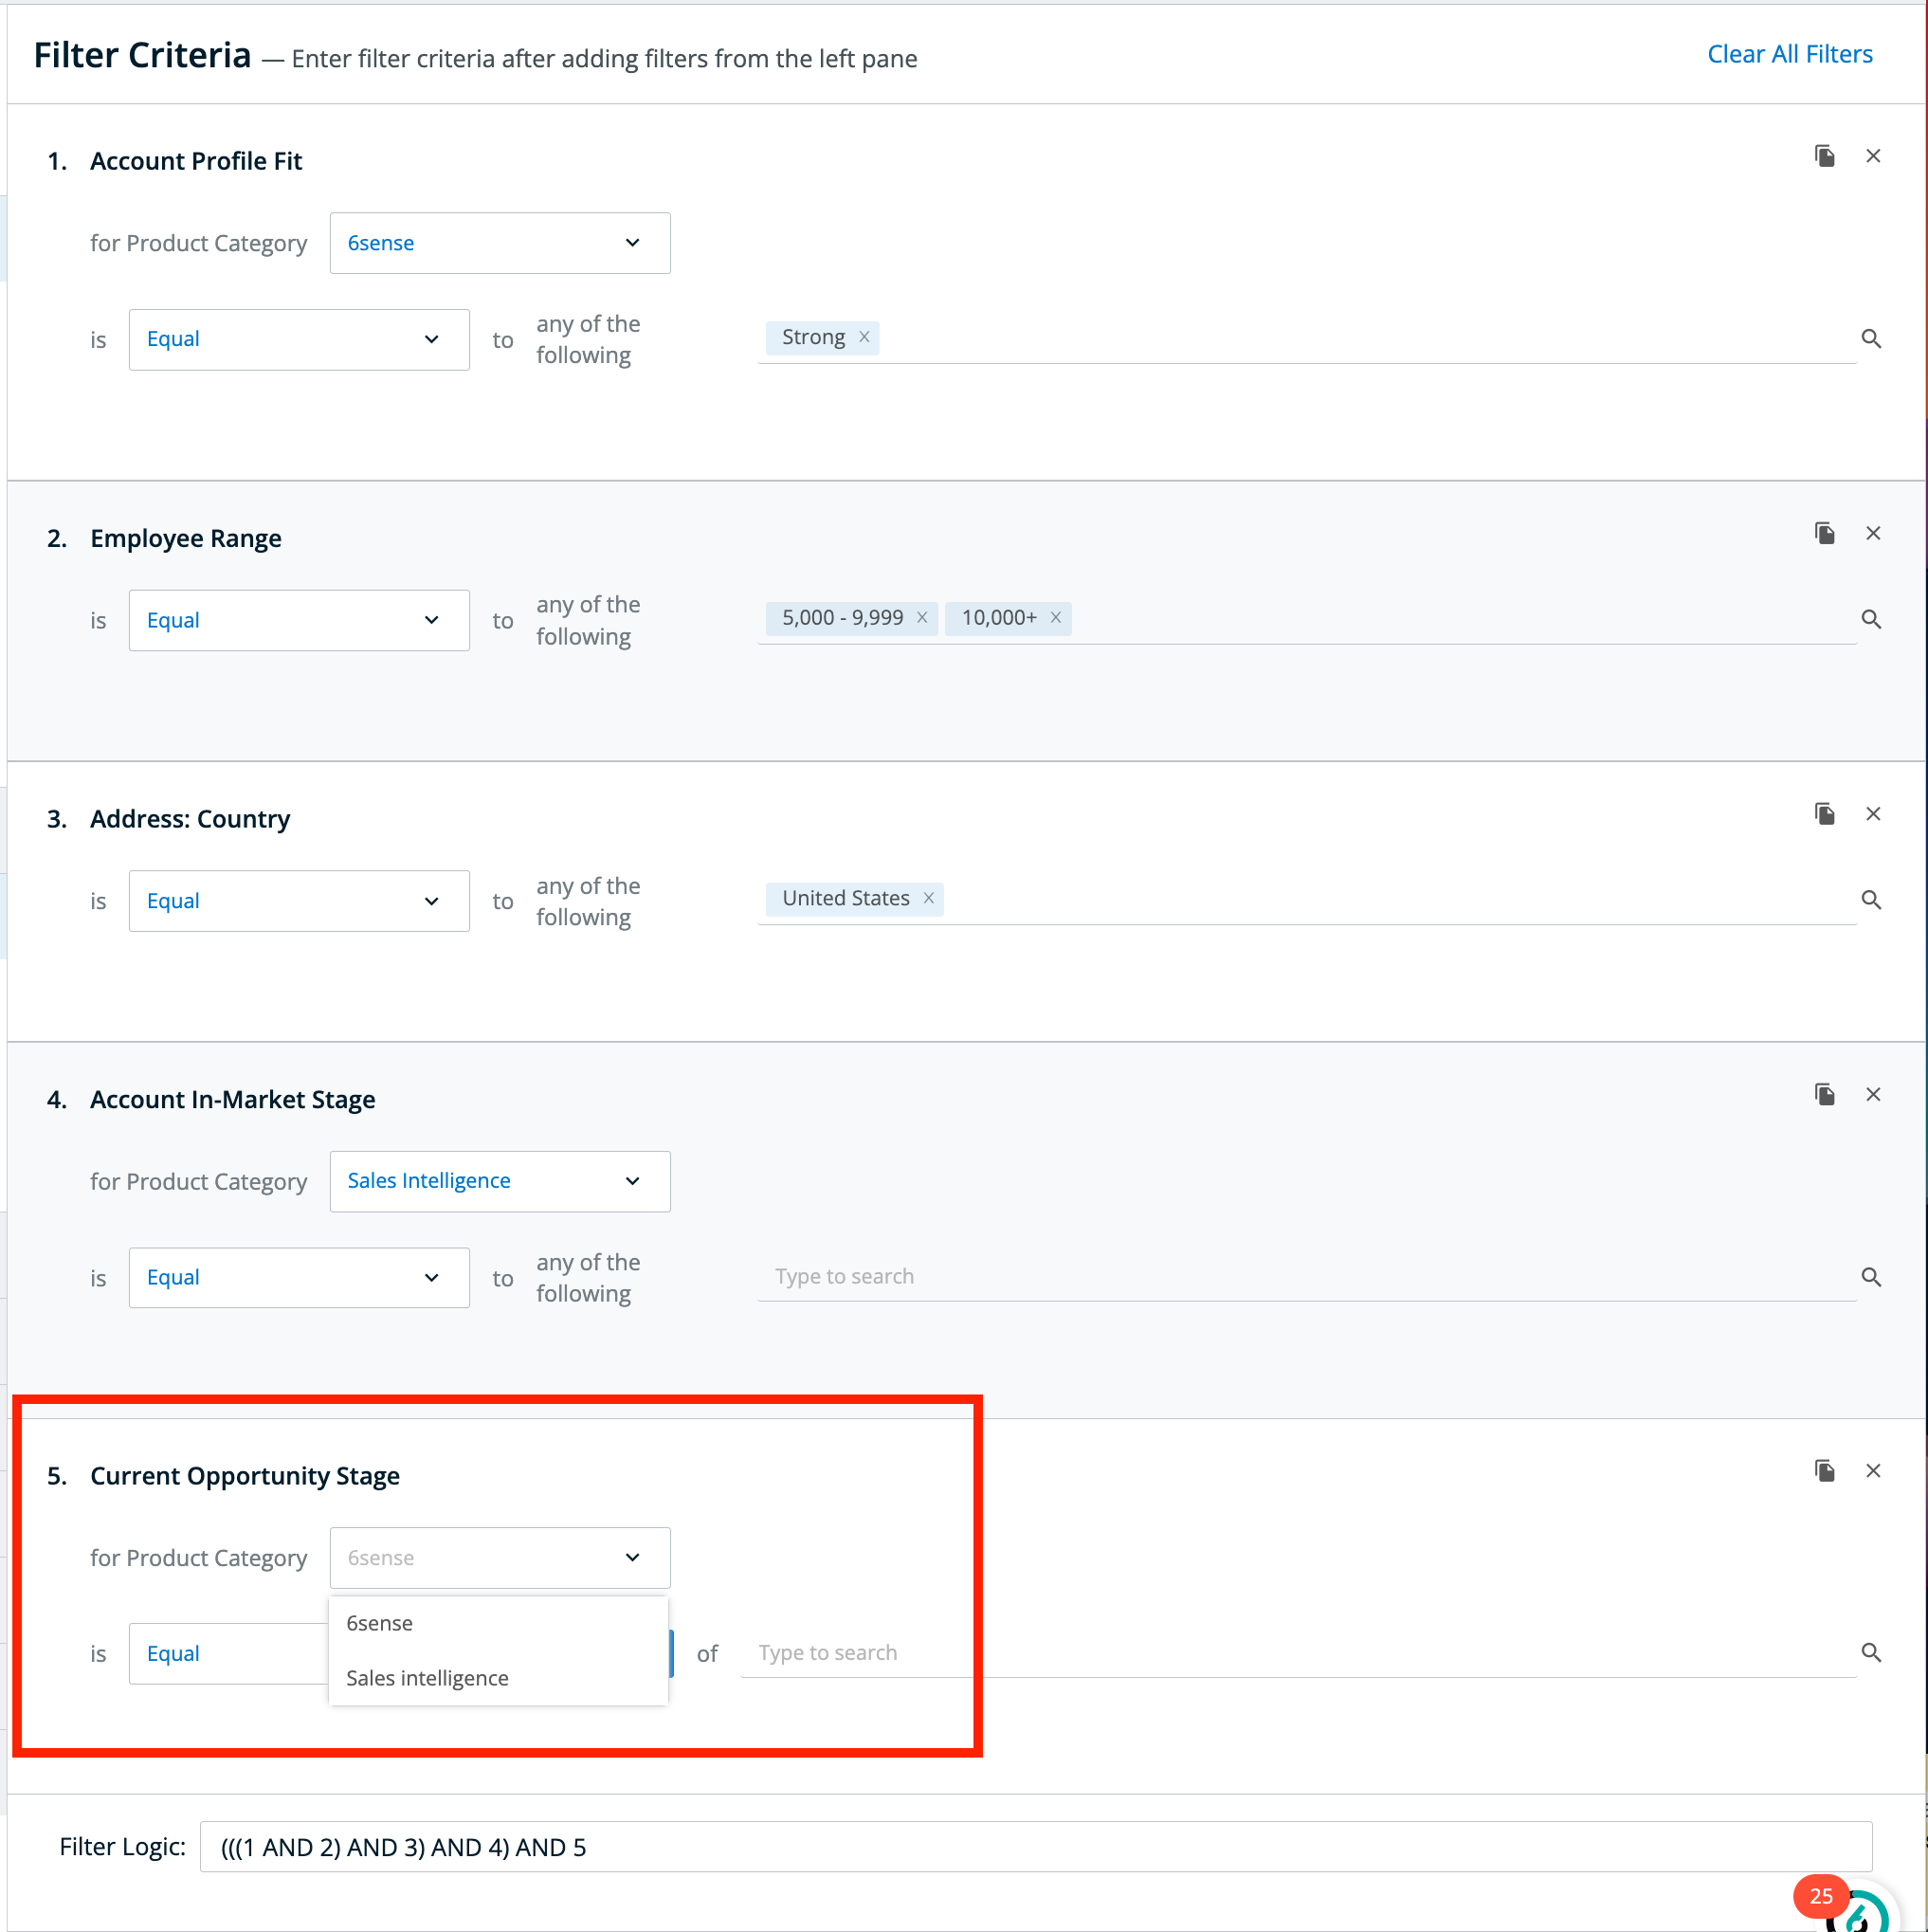Remove the 10,000+ employee range tag
The width and height of the screenshot is (1928, 1932).
(1055, 618)
